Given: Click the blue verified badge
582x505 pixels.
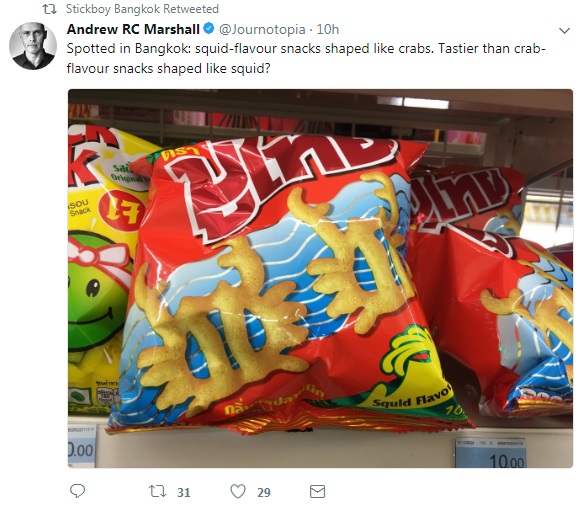Looking at the screenshot, I should (209, 28).
